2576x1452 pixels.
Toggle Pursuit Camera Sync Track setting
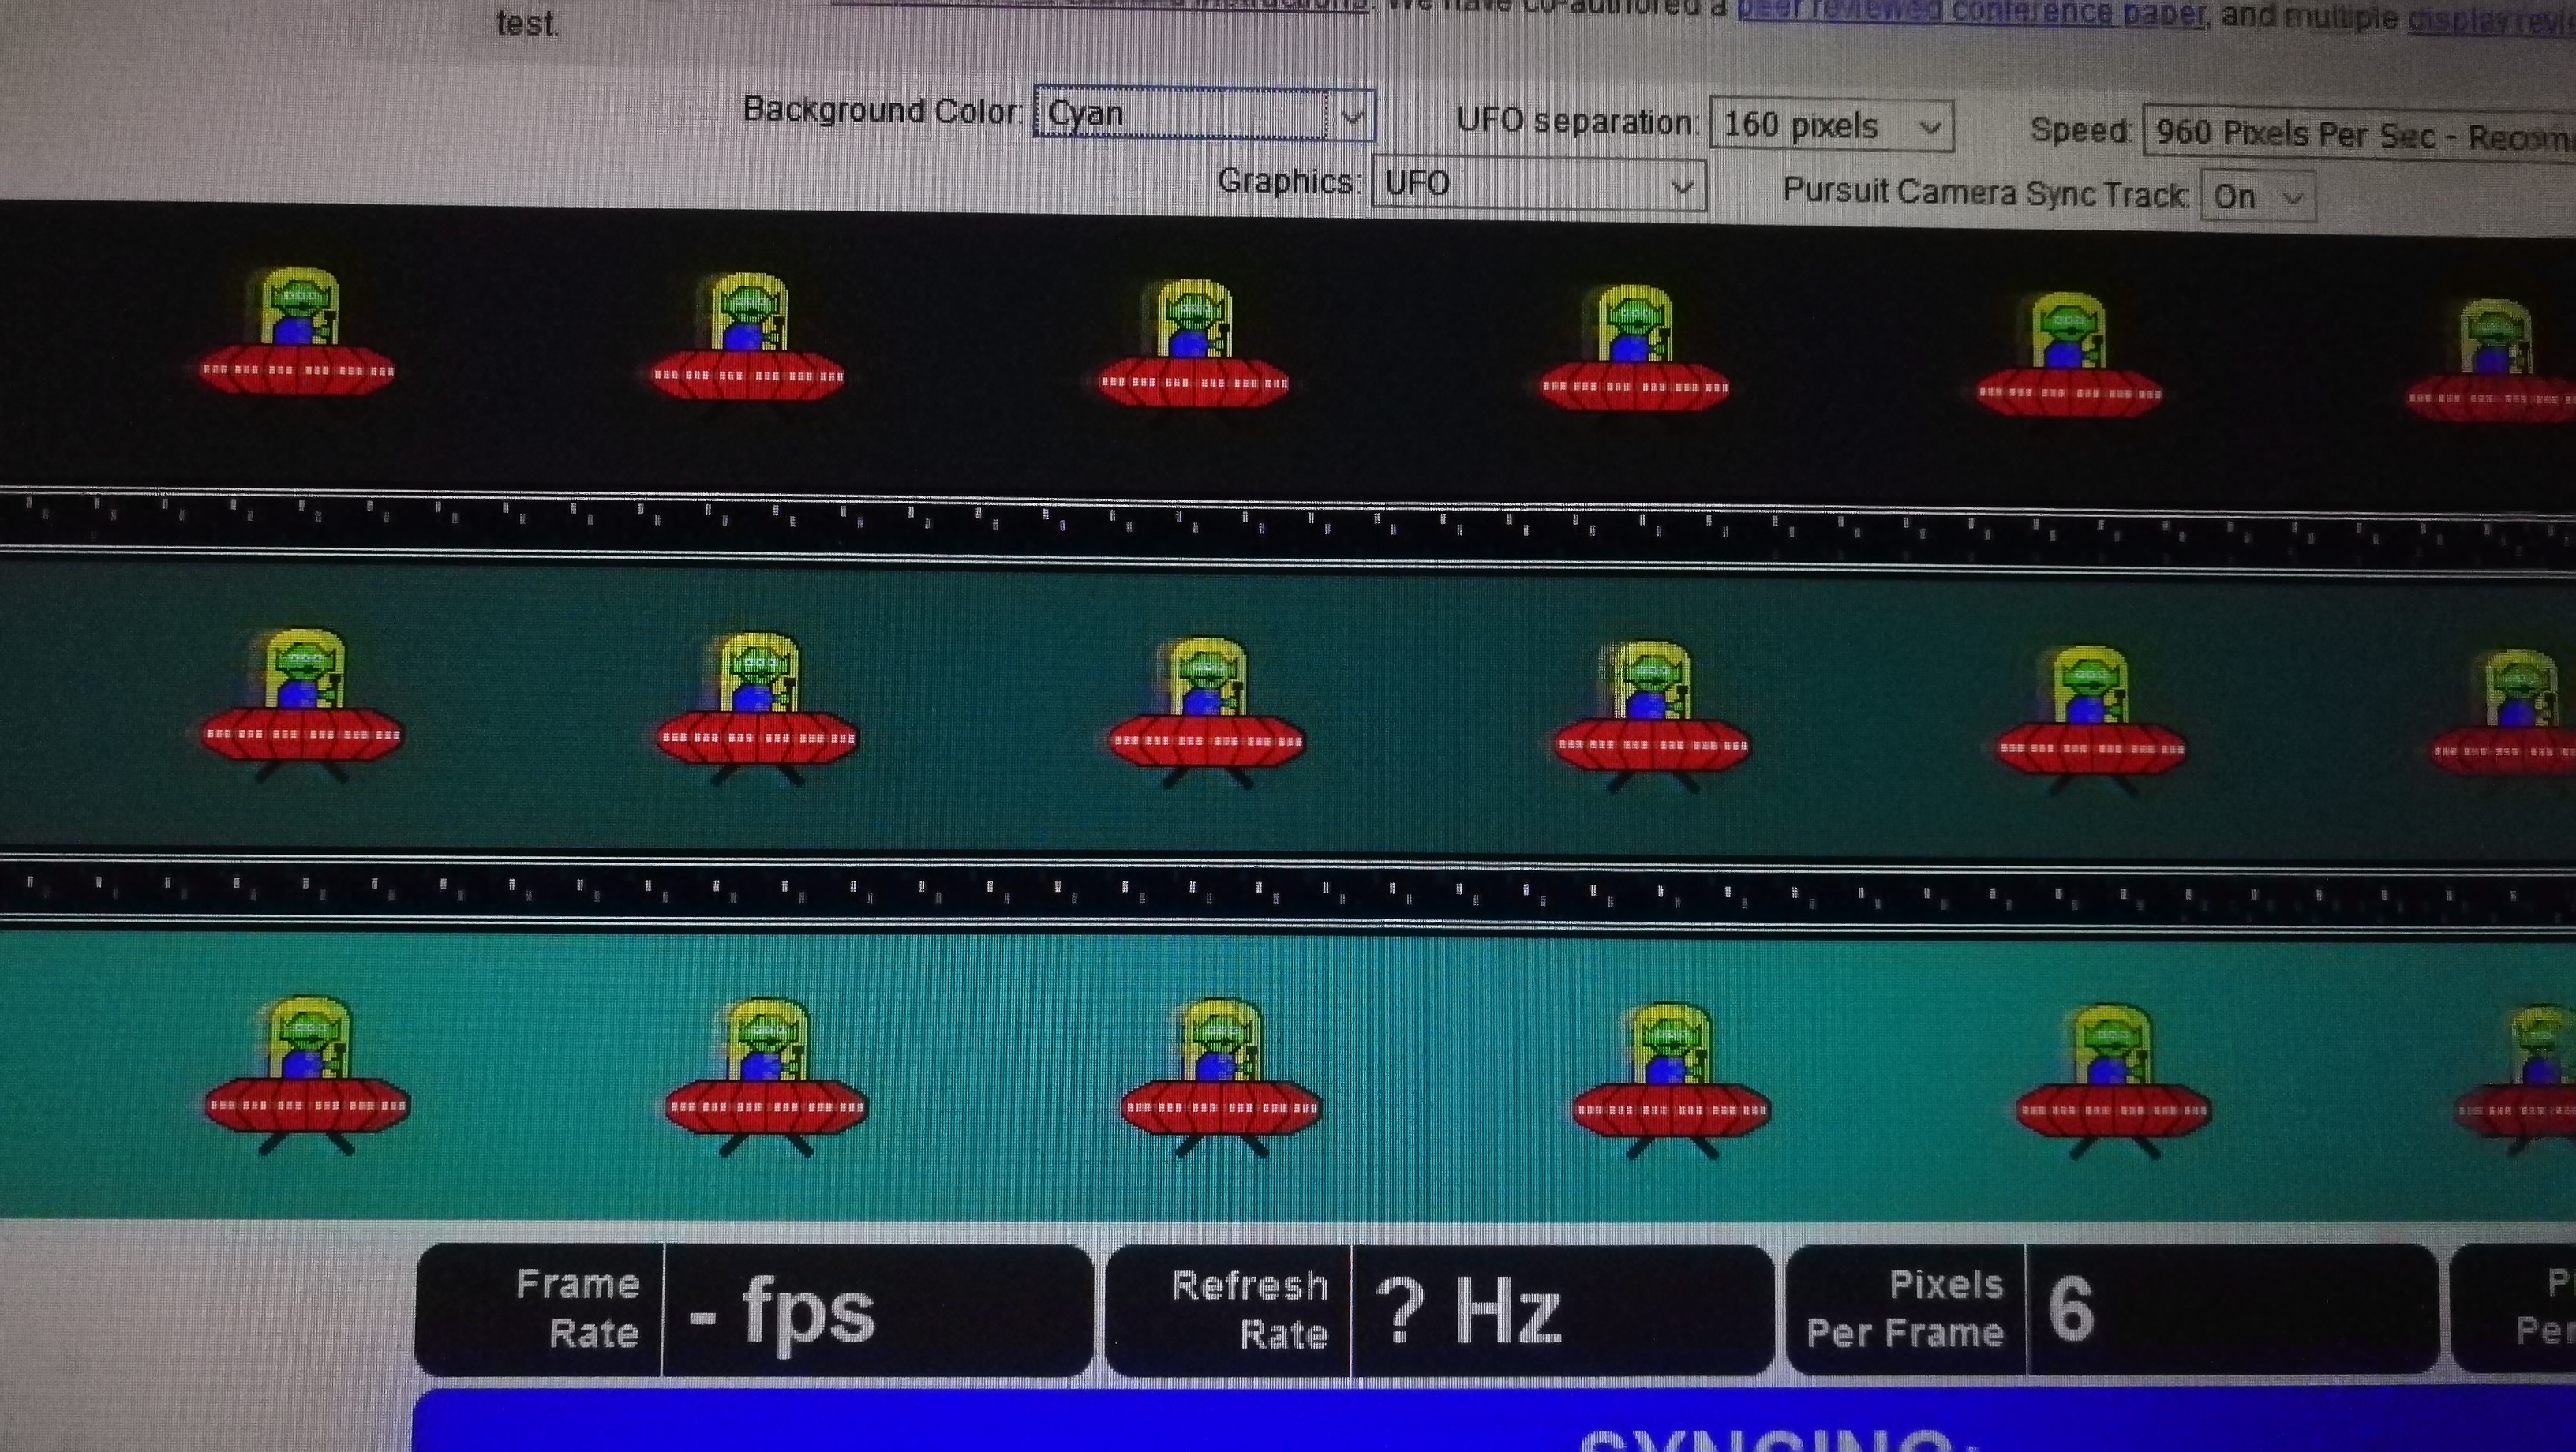(x=2257, y=196)
